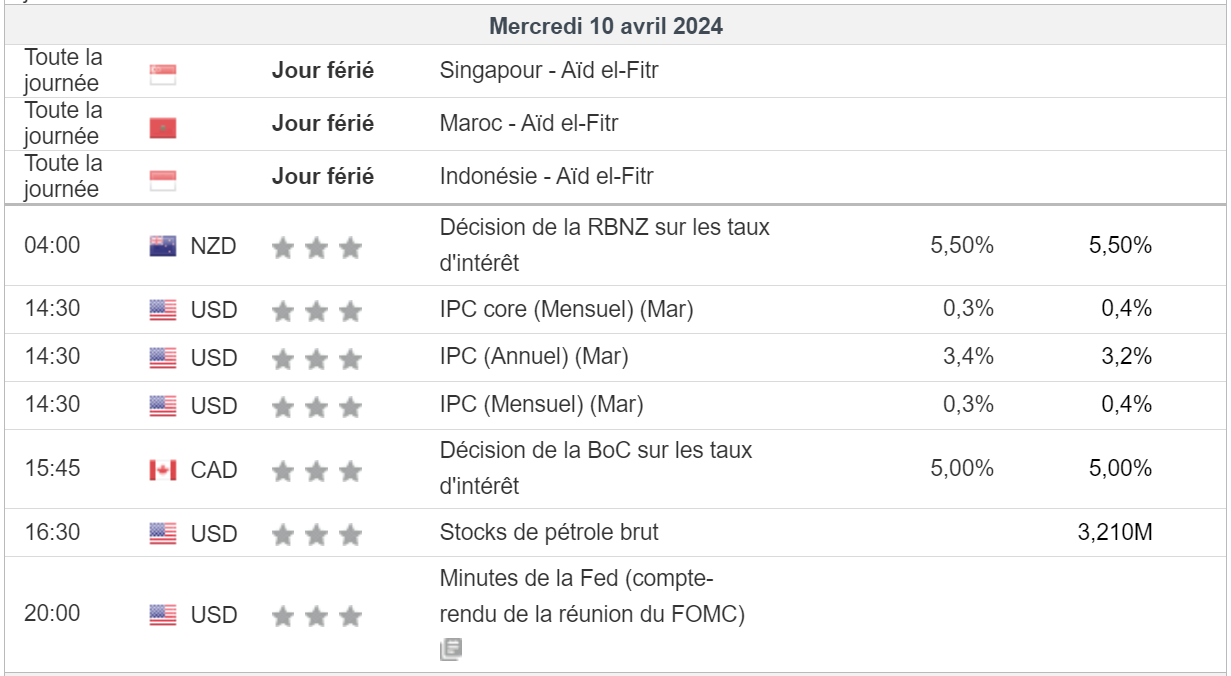The image size is (1231, 676).
Task: Click importance stars for the BoC decision
Action: pyautogui.click(x=316, y=470)
